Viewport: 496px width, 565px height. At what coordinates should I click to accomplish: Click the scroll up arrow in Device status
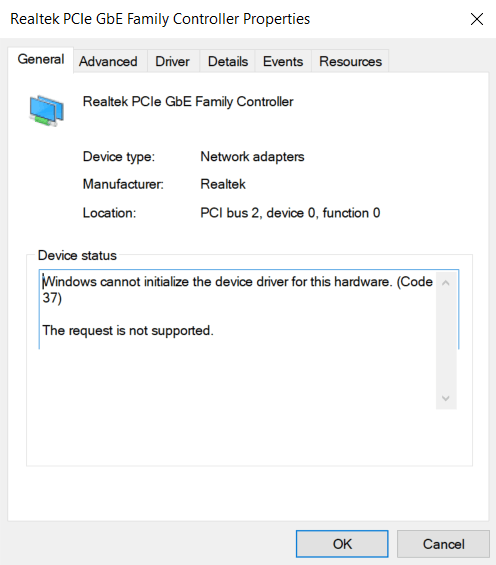(446, 283)
